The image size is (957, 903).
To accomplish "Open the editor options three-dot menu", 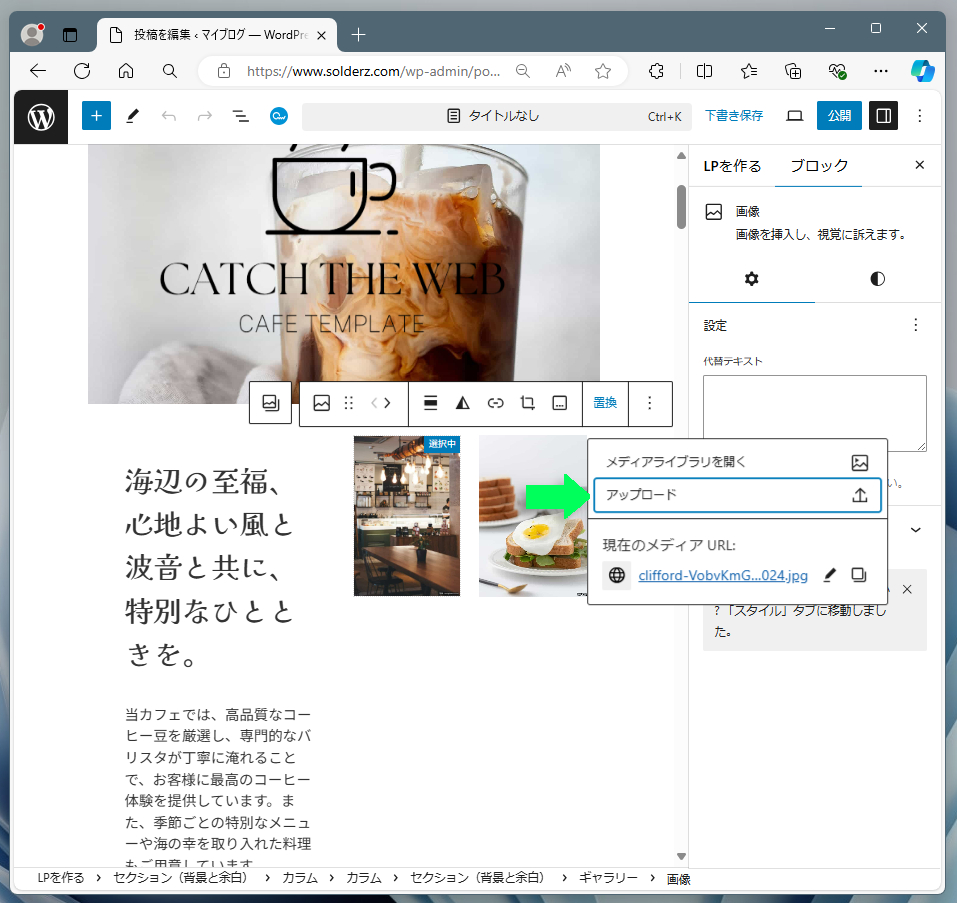I will (x=920, y=116).
